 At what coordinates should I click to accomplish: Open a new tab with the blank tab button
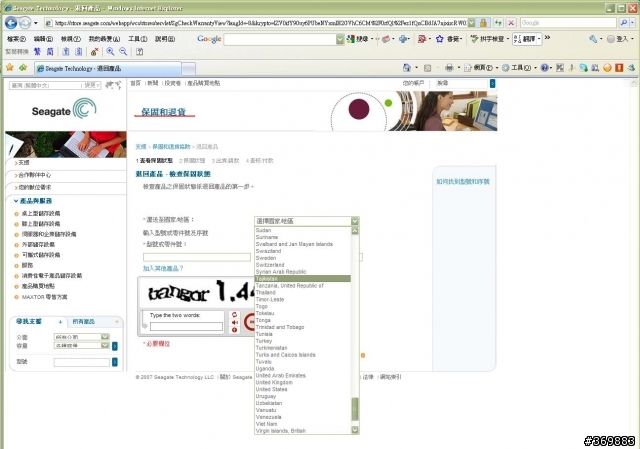[x=189, y=68]
